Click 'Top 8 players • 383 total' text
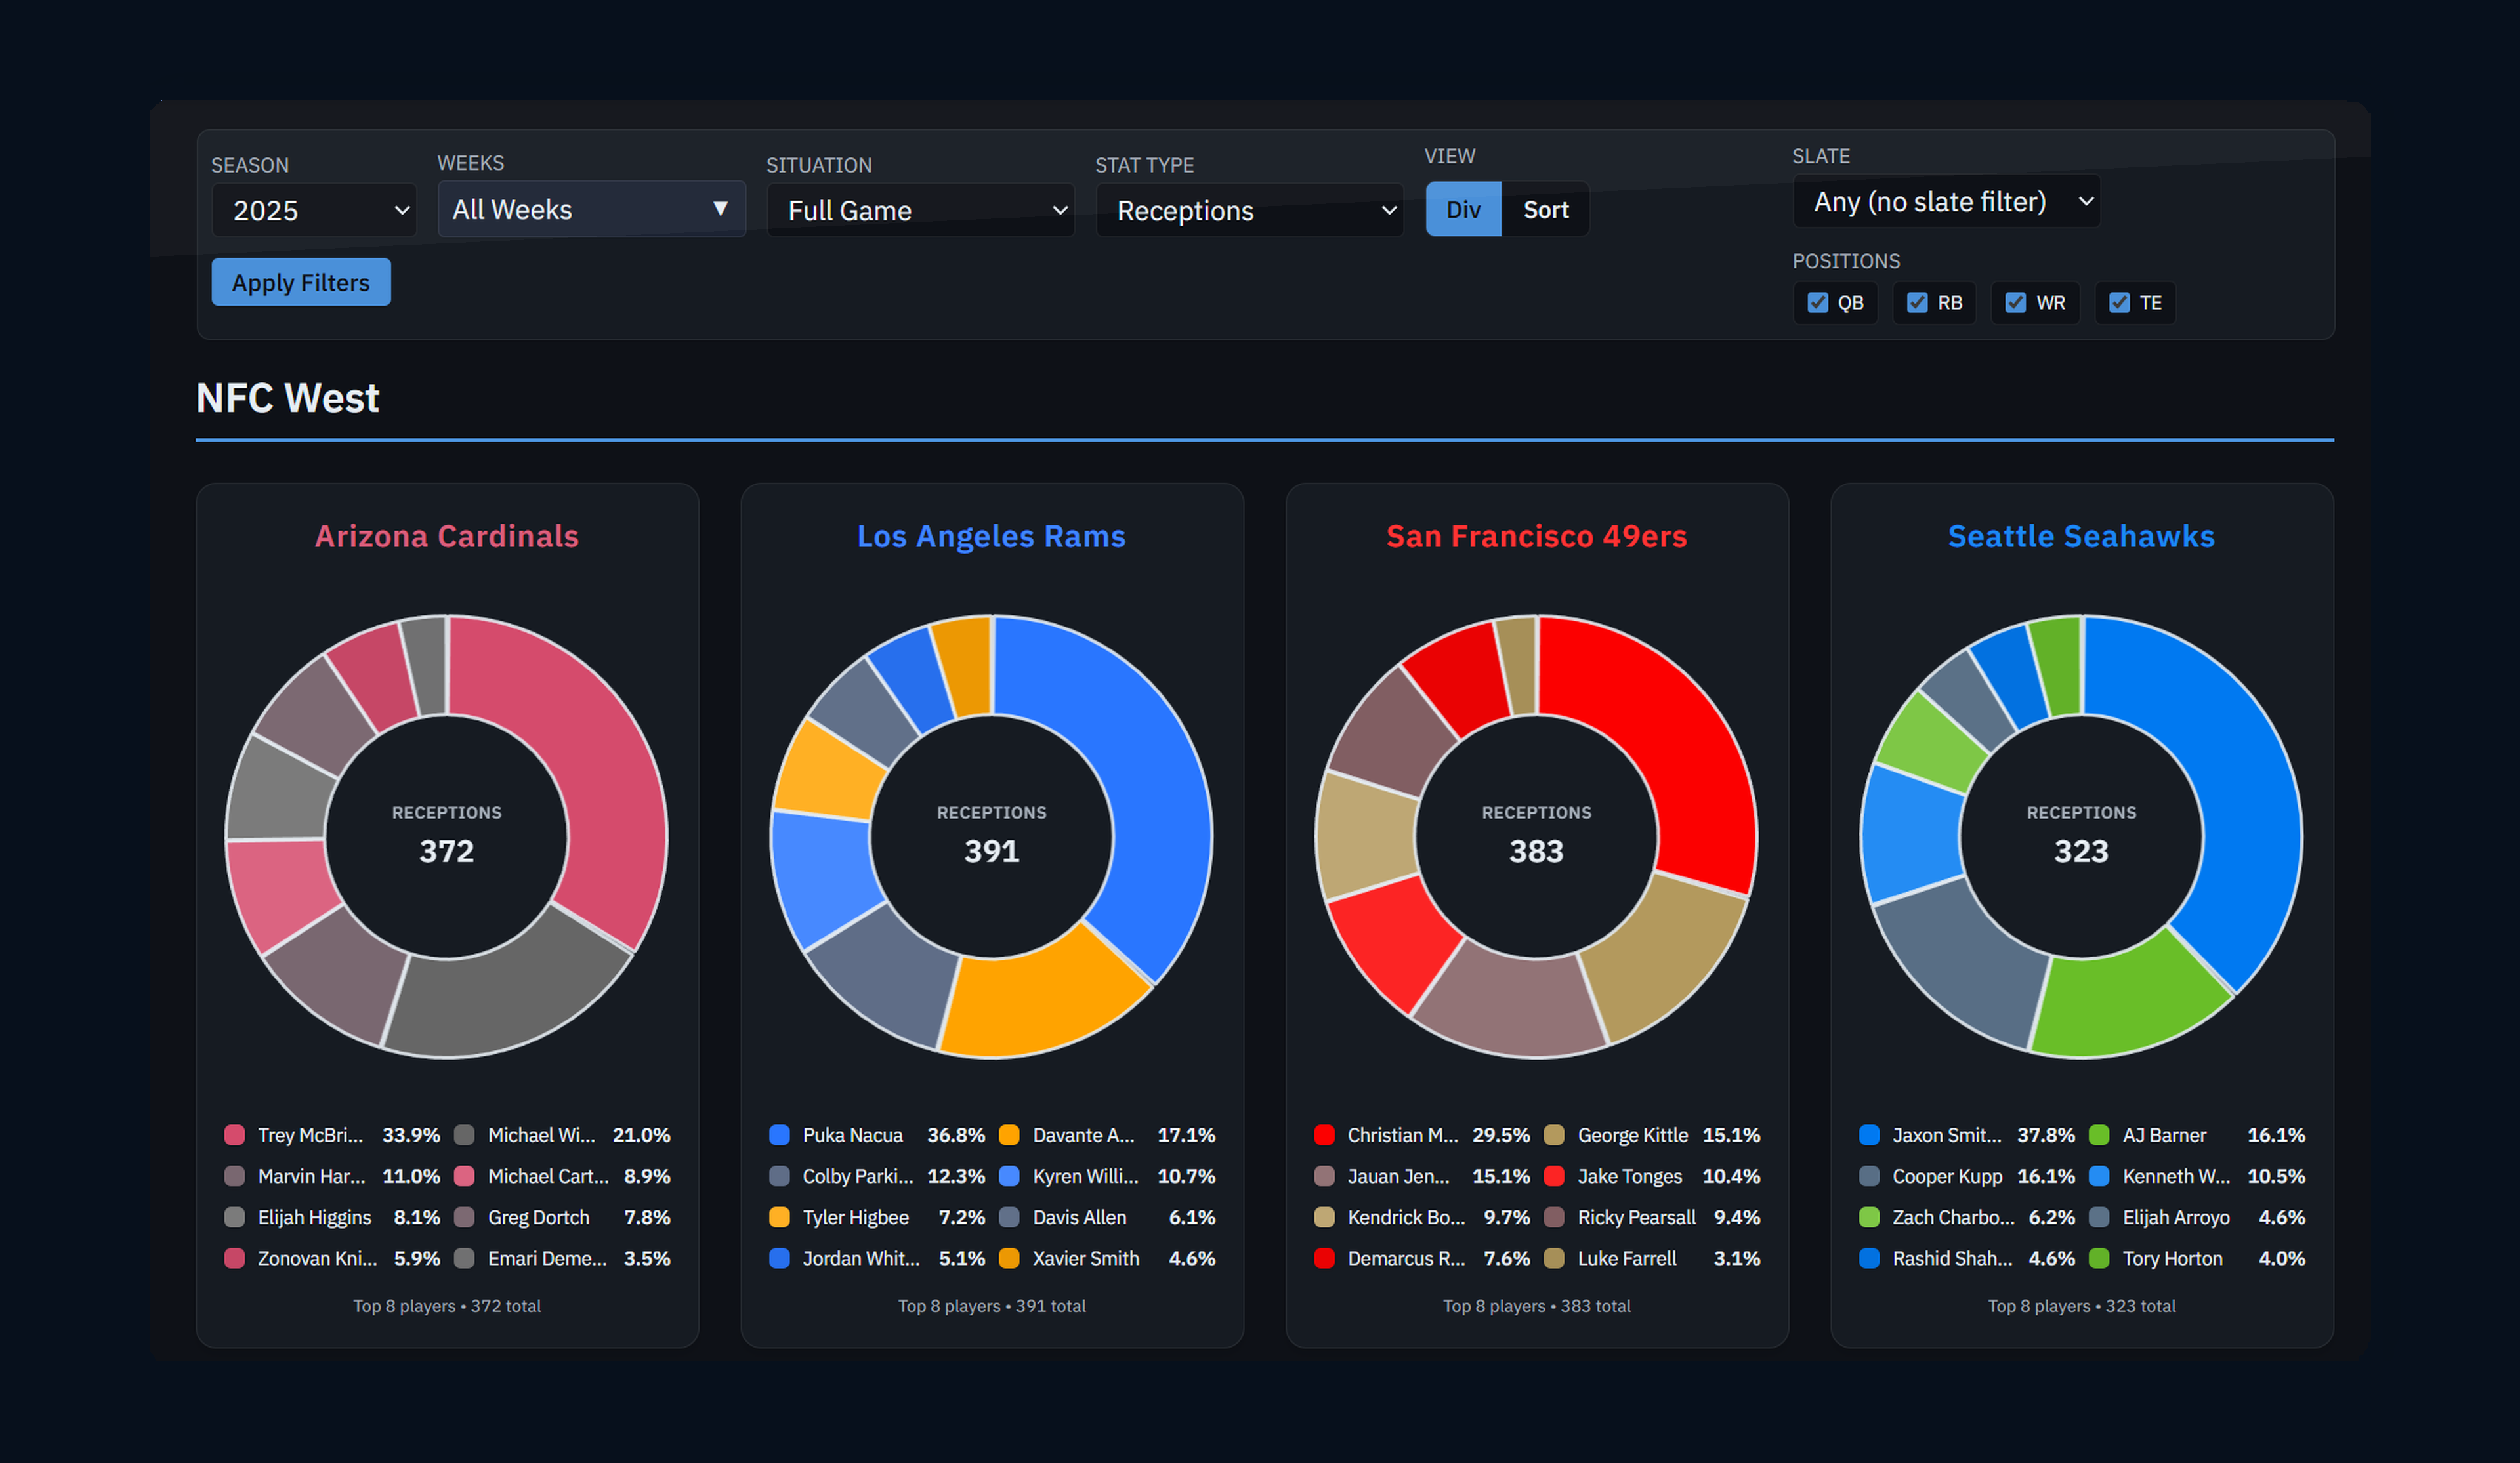The width and height of the screenshot is (2520, 1463). pyautogui.click(x=1537, y=1306)
